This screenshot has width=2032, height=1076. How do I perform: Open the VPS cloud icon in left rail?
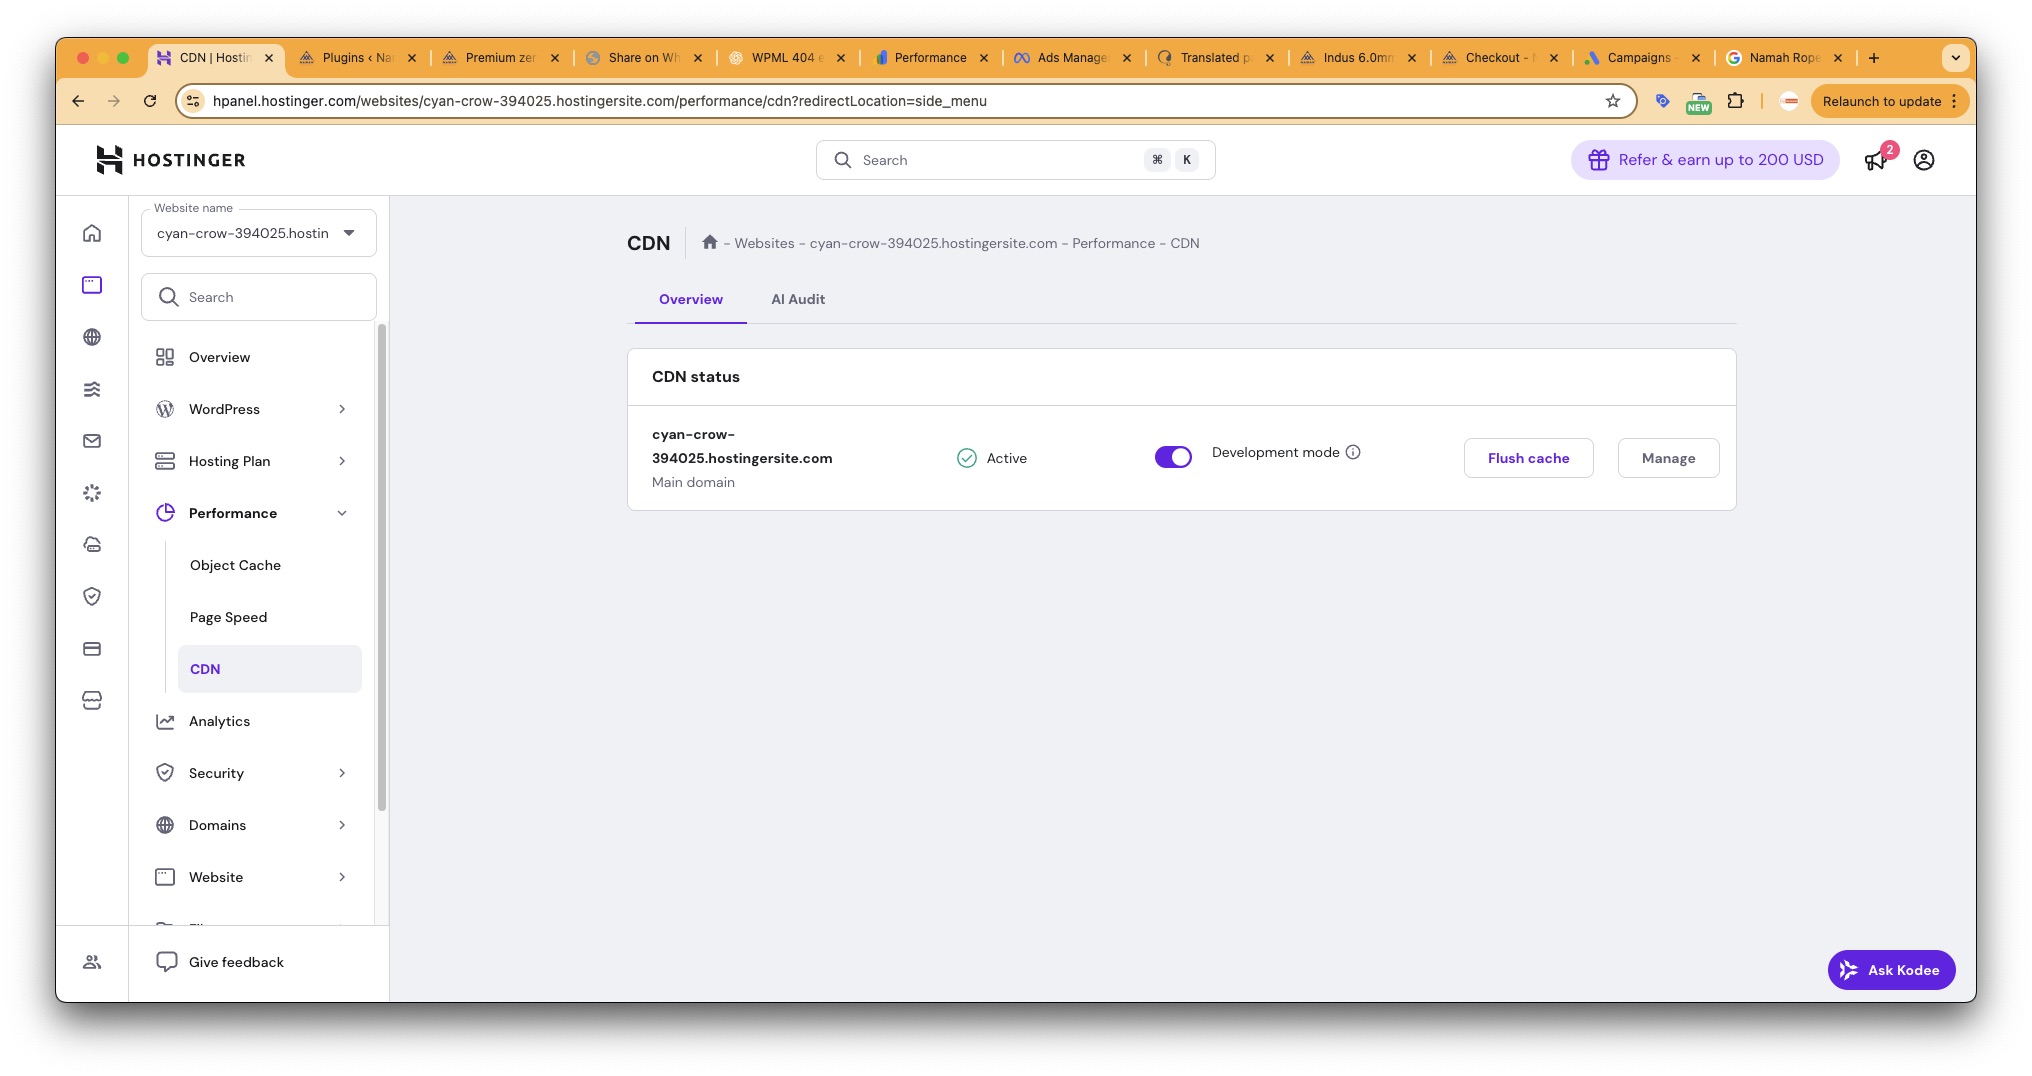pos(92,545)
